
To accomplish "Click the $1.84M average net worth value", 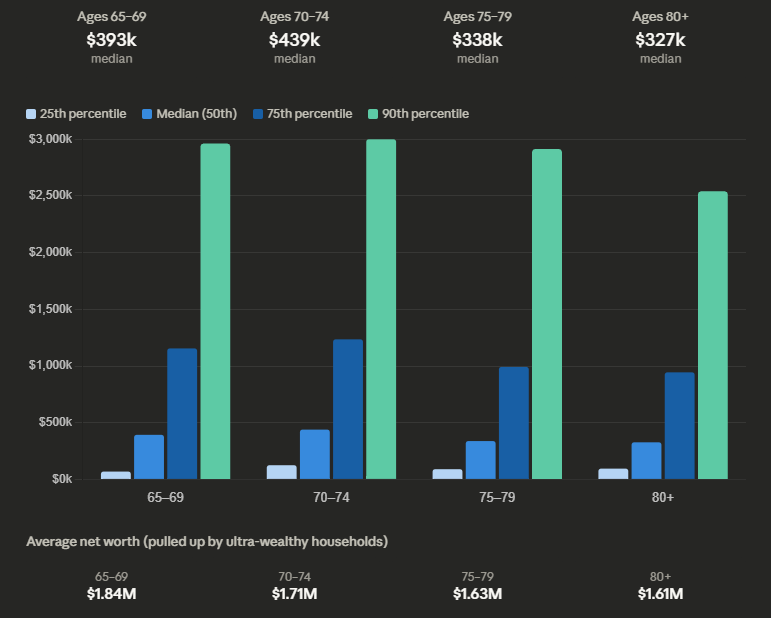I will tap(110, 594).
